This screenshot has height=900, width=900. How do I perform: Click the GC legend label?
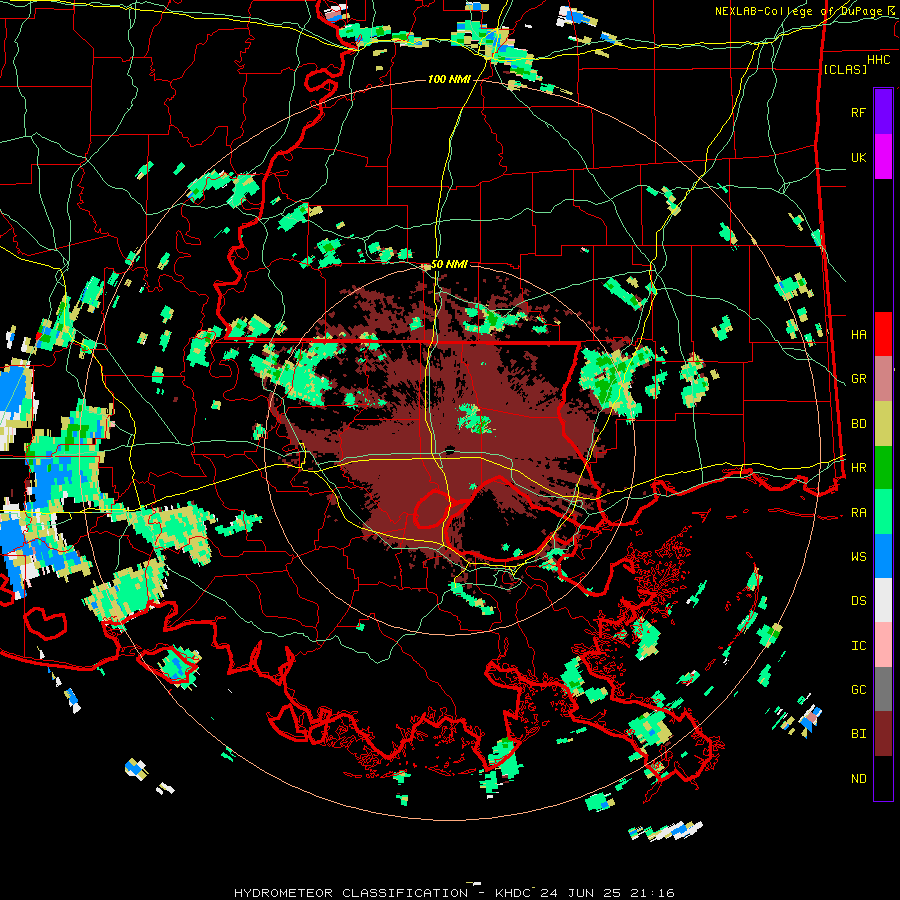pos(858,690)
